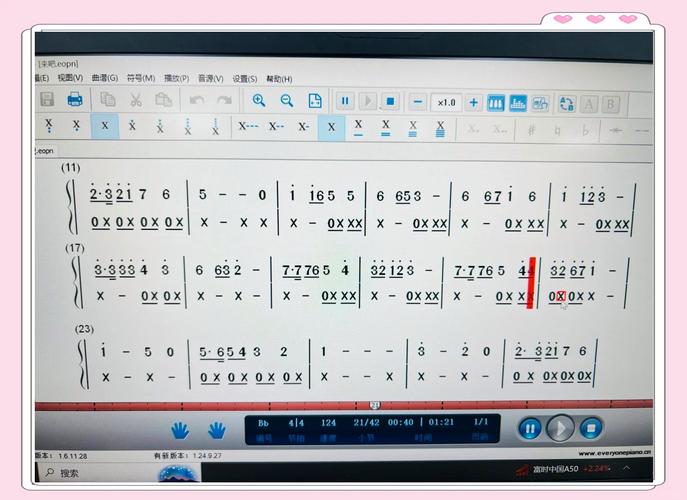Select the highlighted middle octave note
This screenshot has height=500, width=687.
click(105, 126)
